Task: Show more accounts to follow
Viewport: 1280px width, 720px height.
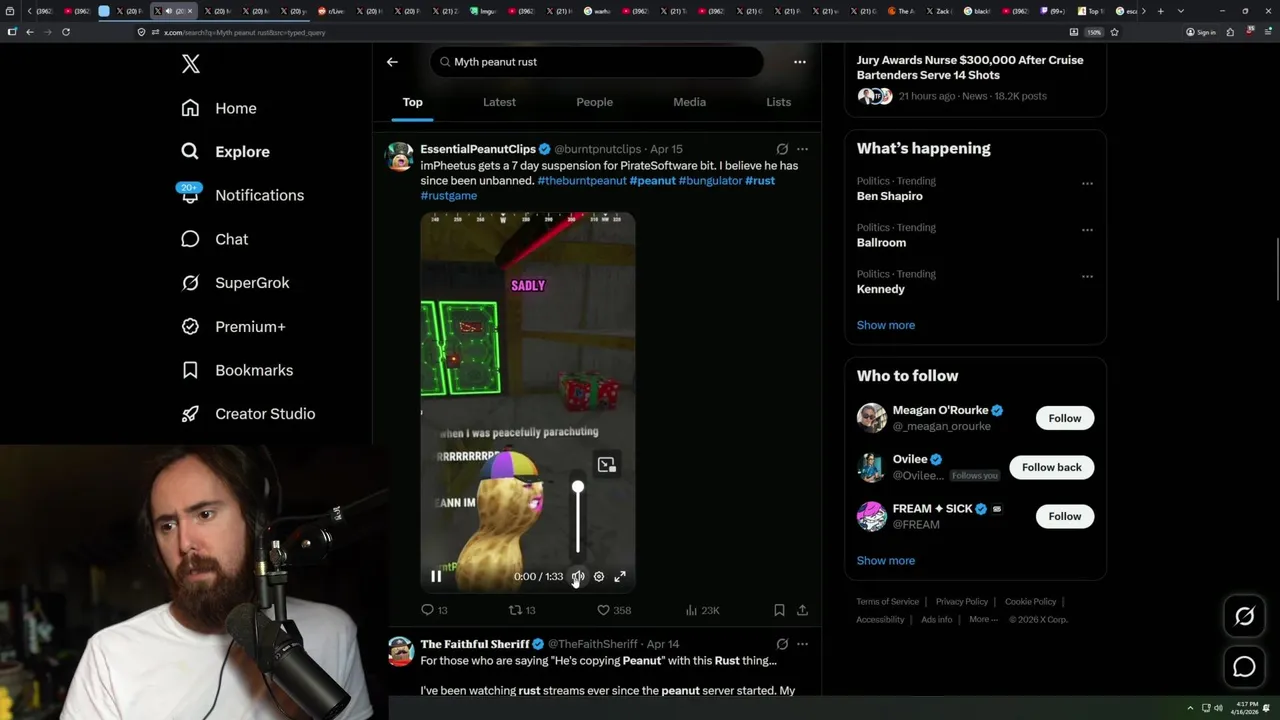Action: (885, 561)
